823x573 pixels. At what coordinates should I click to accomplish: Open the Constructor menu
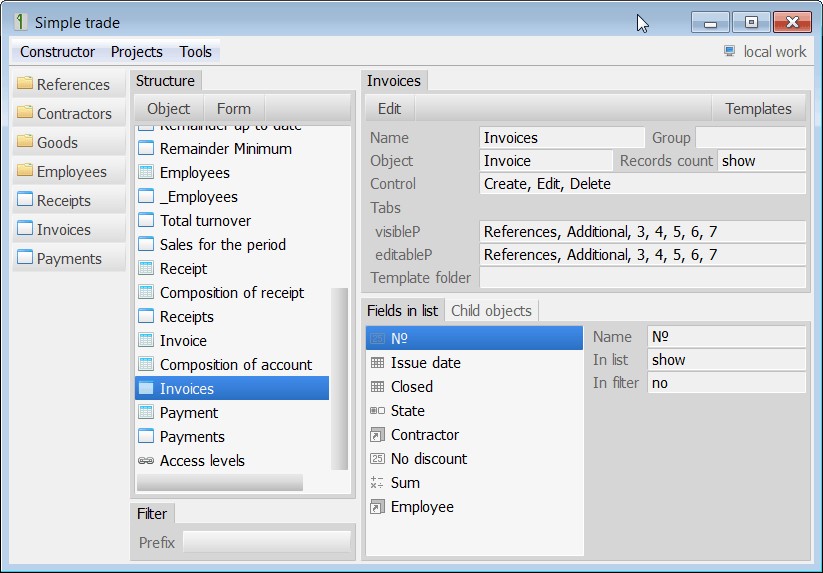pyautogui.click(x=57, y=52)
